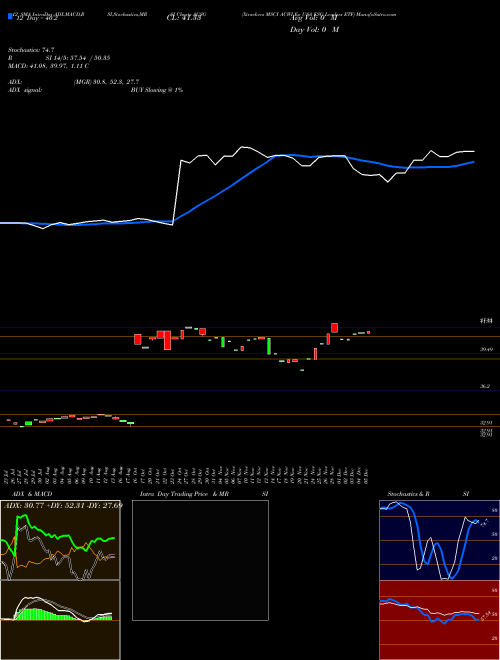The width and height of the screenshot is (500, 660).
Task: Click the 'BUY Slowing @ 1%' signal text
Action: [157, 90]
